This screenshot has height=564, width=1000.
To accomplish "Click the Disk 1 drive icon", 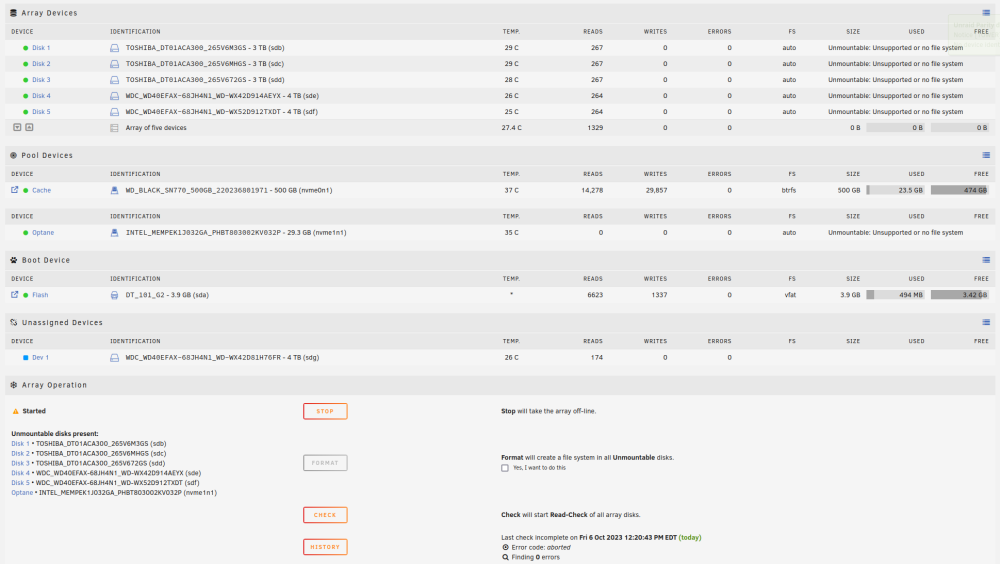I will coord(114,48).
